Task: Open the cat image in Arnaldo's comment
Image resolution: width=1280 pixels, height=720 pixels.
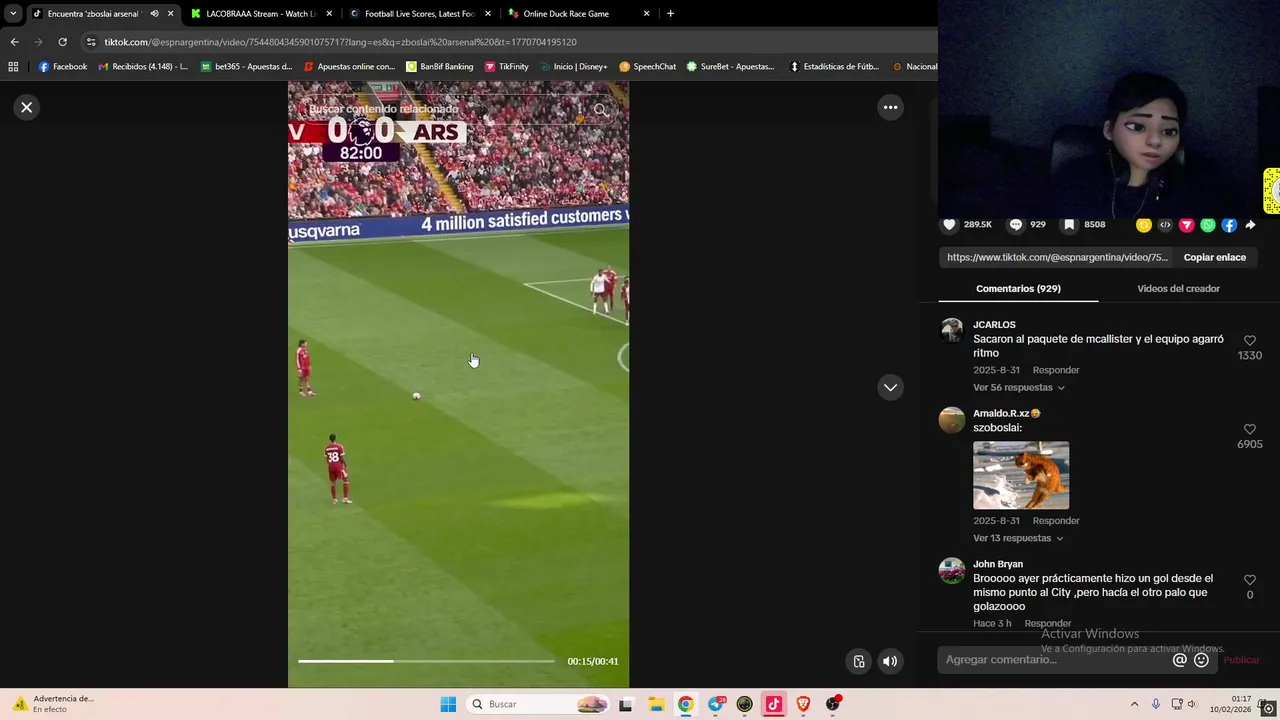Action: pyautogui.click(x=1021, y=475)
